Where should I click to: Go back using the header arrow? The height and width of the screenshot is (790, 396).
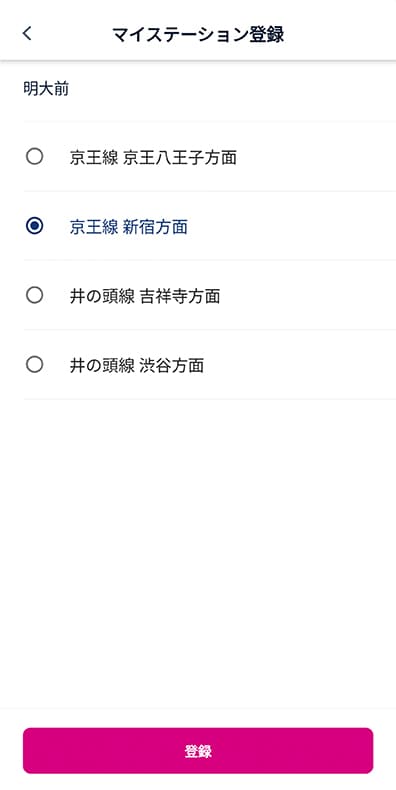click(x=27, y=33)
